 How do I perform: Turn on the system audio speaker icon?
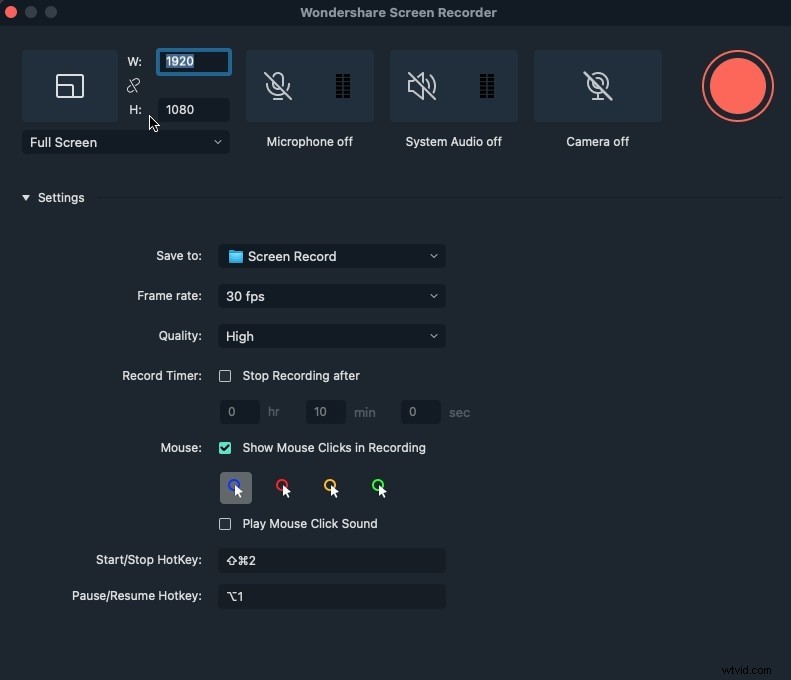422,87
